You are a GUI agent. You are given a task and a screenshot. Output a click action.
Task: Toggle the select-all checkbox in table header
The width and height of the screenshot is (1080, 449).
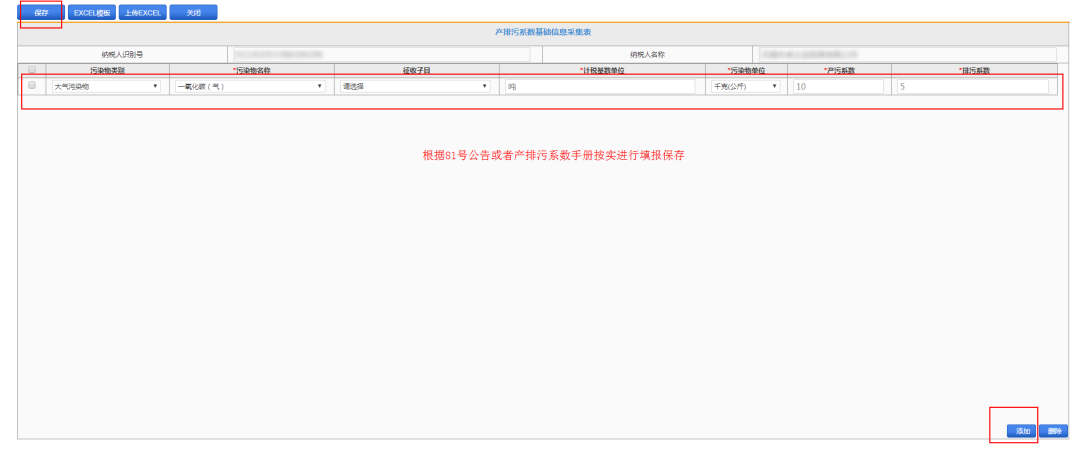[32, 70]
